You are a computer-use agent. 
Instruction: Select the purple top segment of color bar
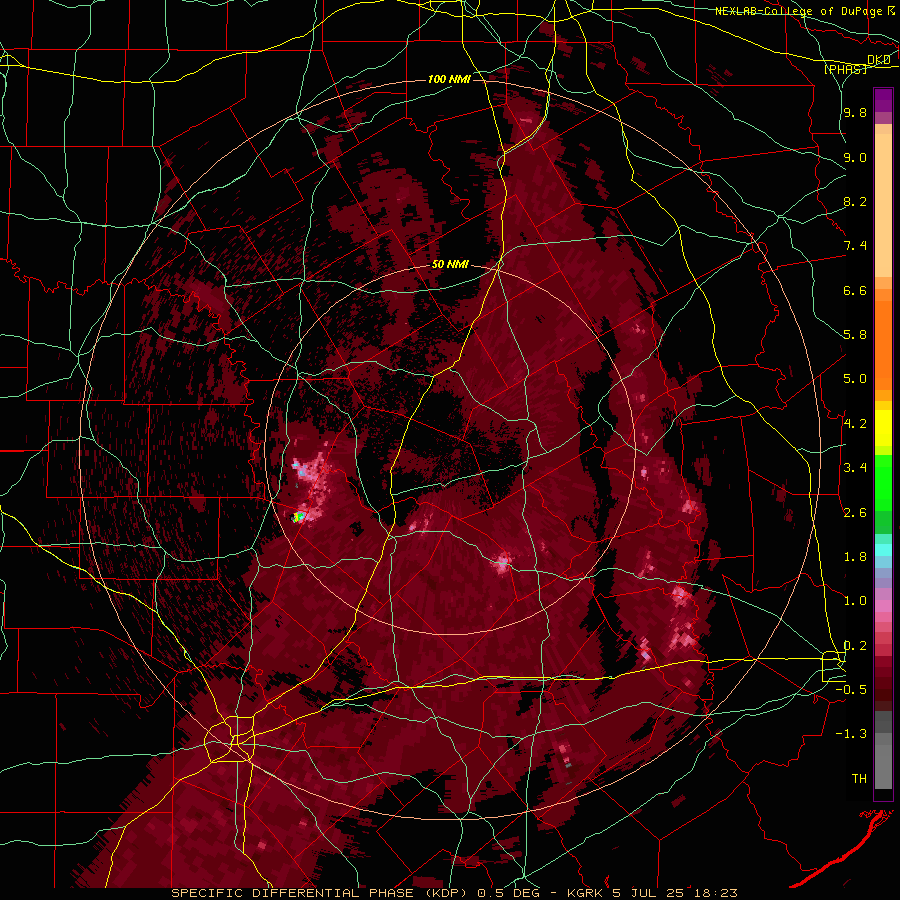[883, 100]
